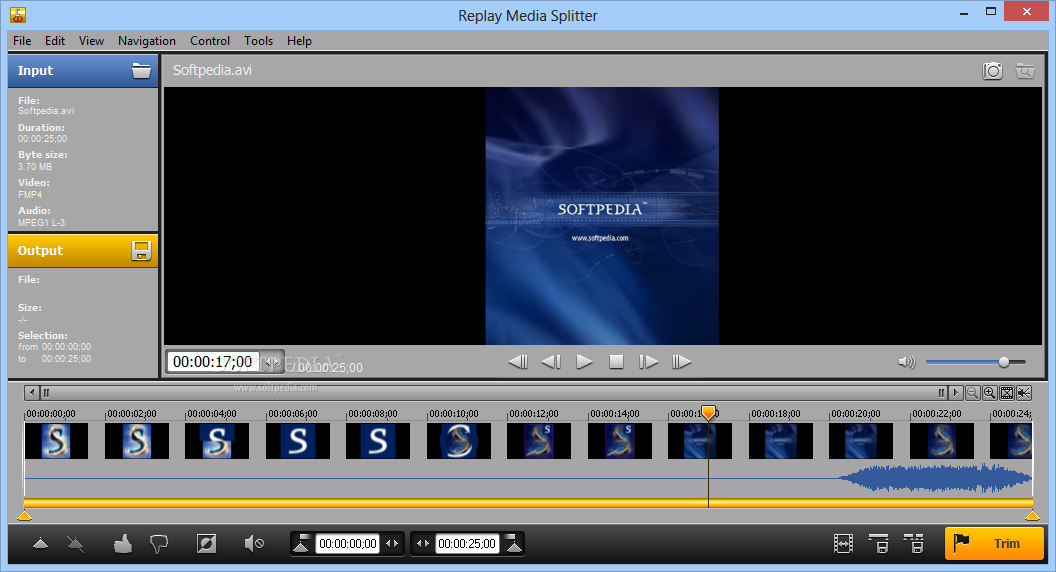
Task: Open the Help menu
Action: coord(299,40)
